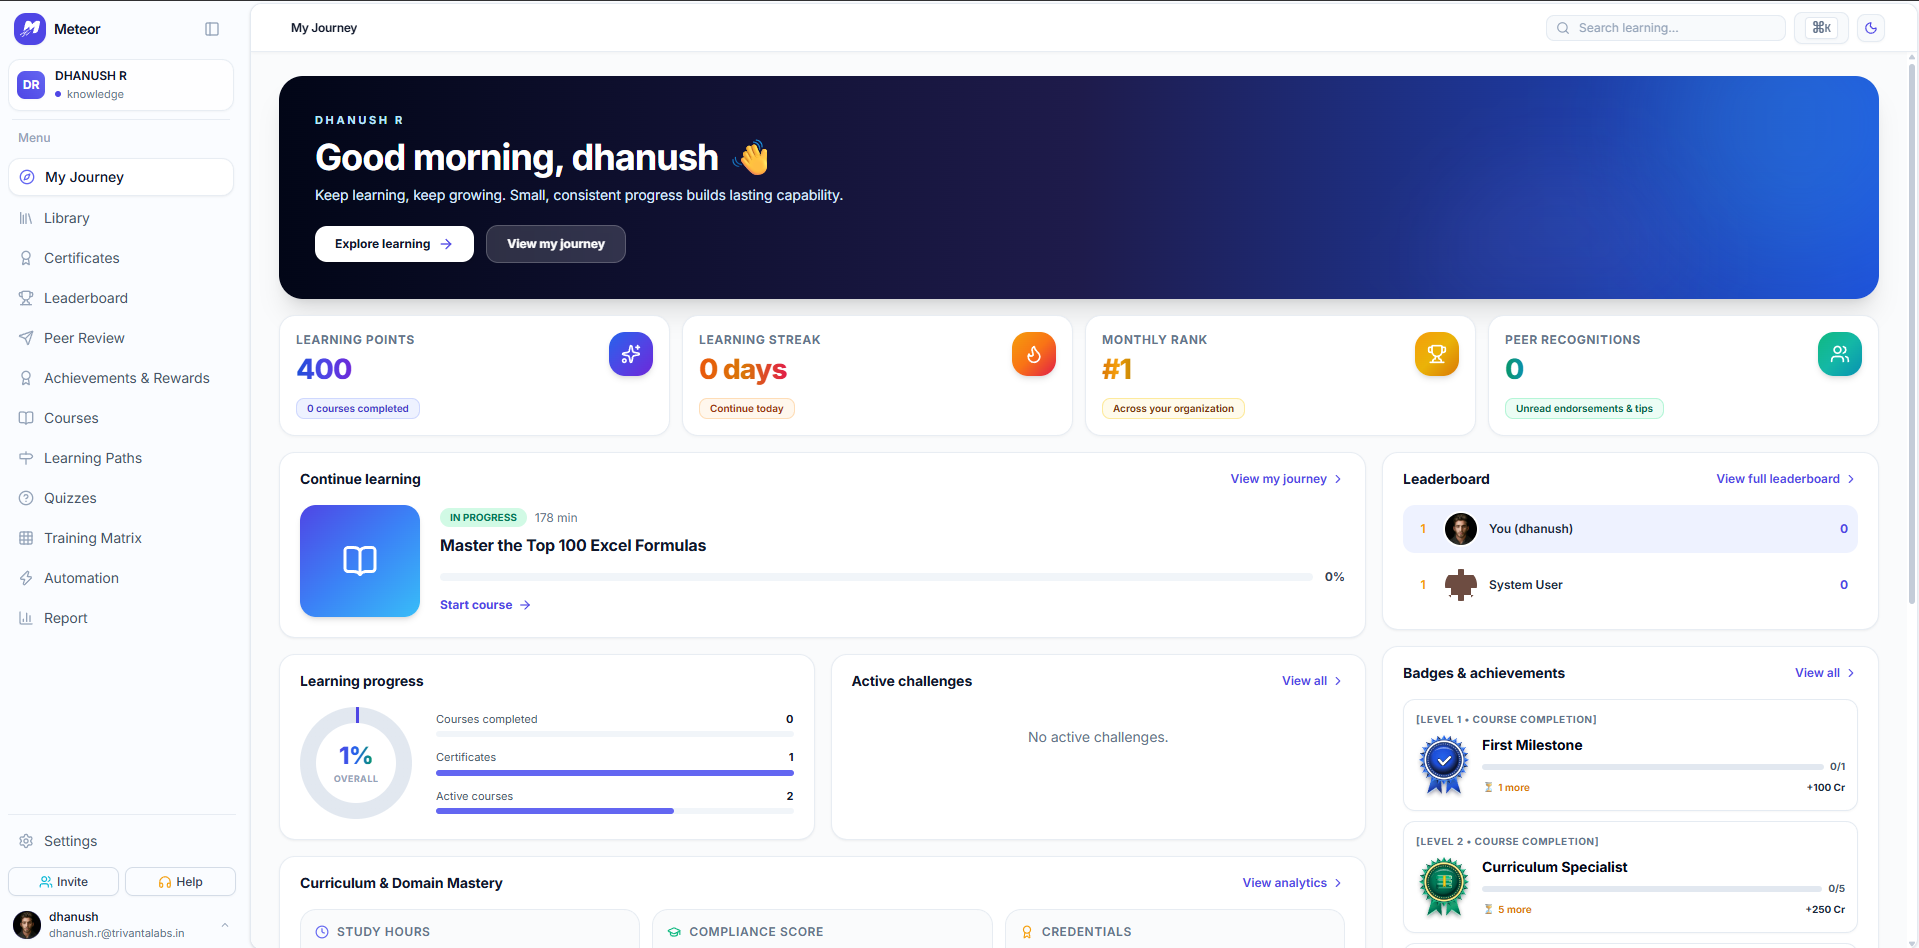Select You (dhanush) leaderboard row

tap(1630, 529)
